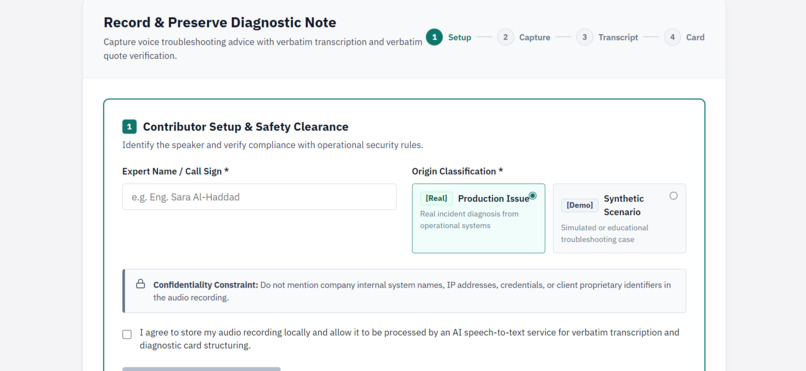Click the lock icon in the confidentiality notice
Viewport: 806px width, 371px height.
coord(140,284)
